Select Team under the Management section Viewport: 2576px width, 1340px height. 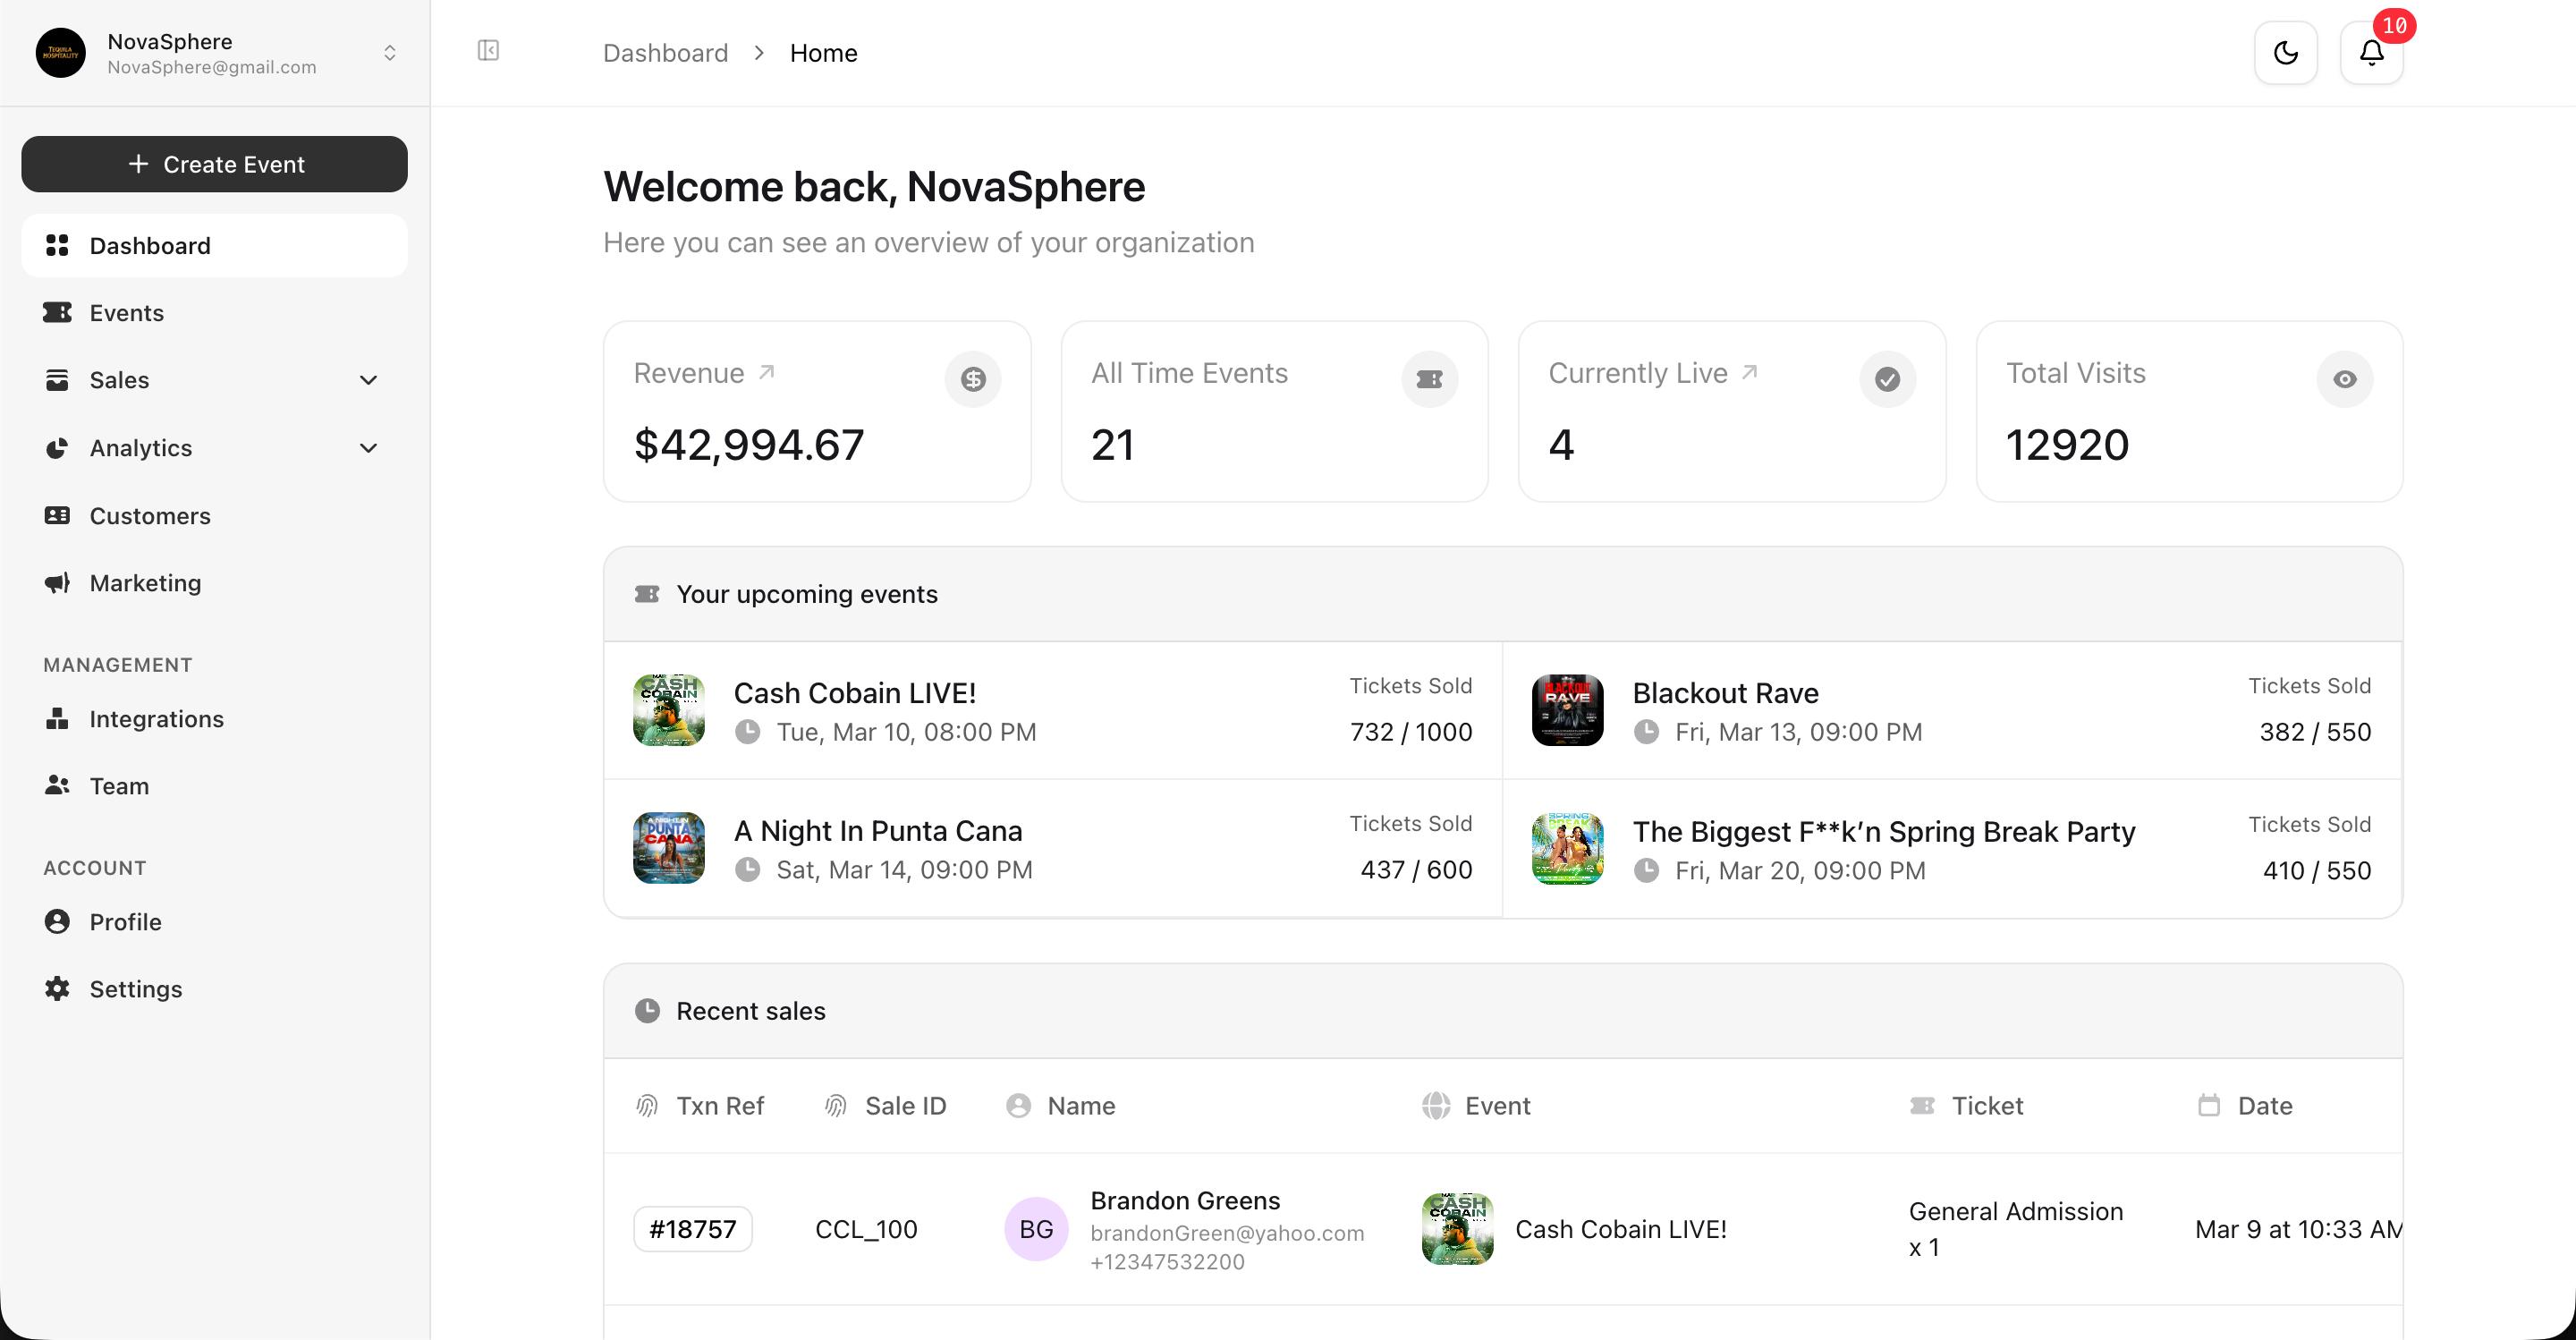pos(119,786)
